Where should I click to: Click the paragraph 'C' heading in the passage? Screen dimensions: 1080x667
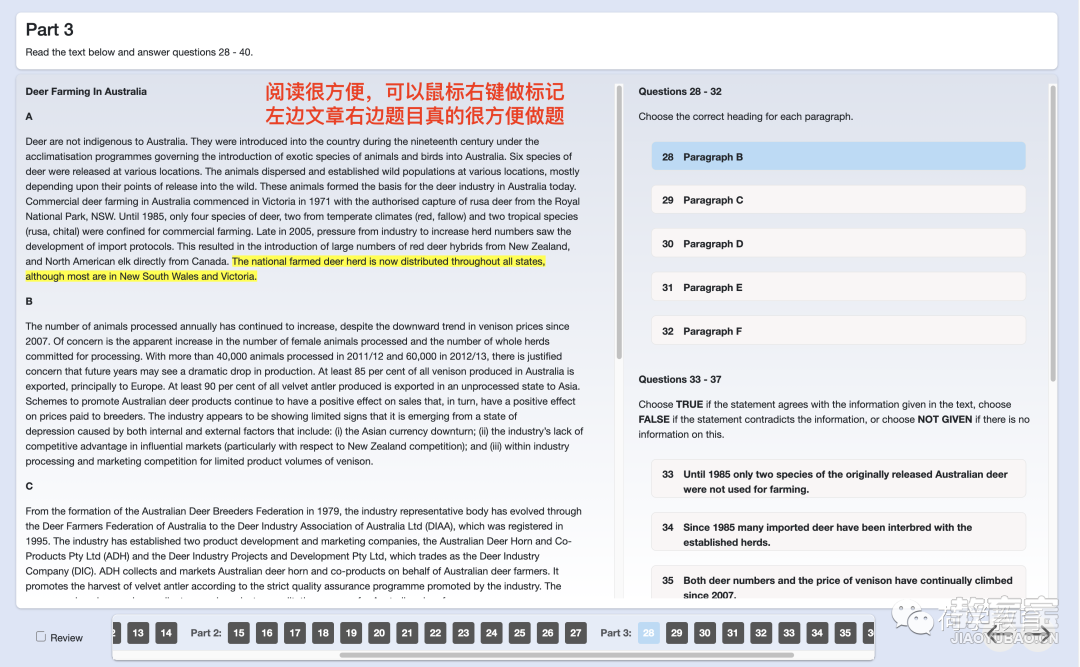coord(29,486)
